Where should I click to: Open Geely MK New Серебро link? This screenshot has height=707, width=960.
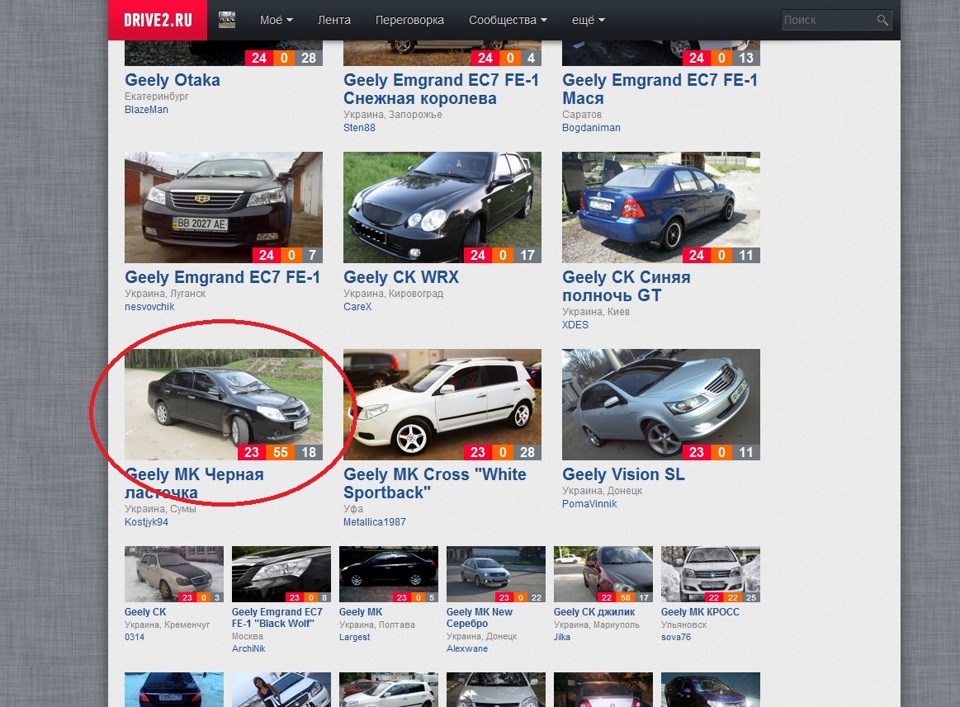pos(479,618)
